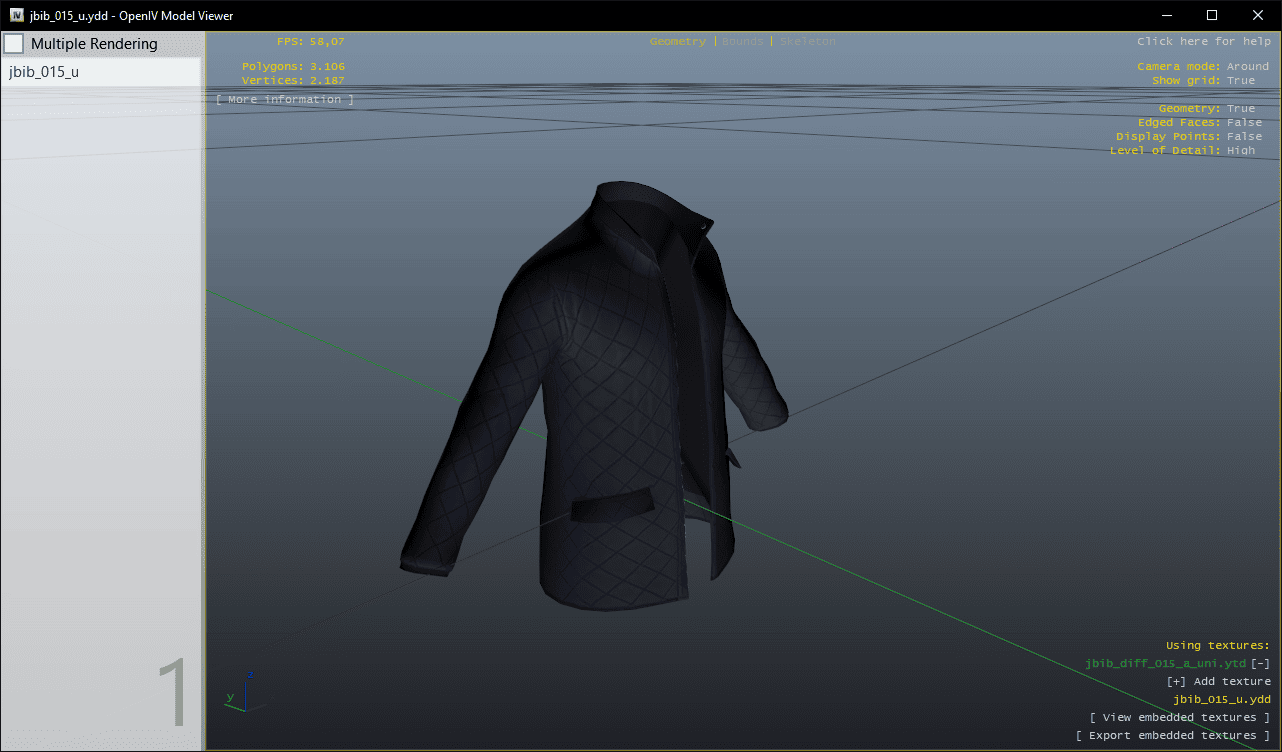The height and width of the screenshot is (752, 1282).
Task: Toggle the Geometry True setting
Action: coord(1240,109)
